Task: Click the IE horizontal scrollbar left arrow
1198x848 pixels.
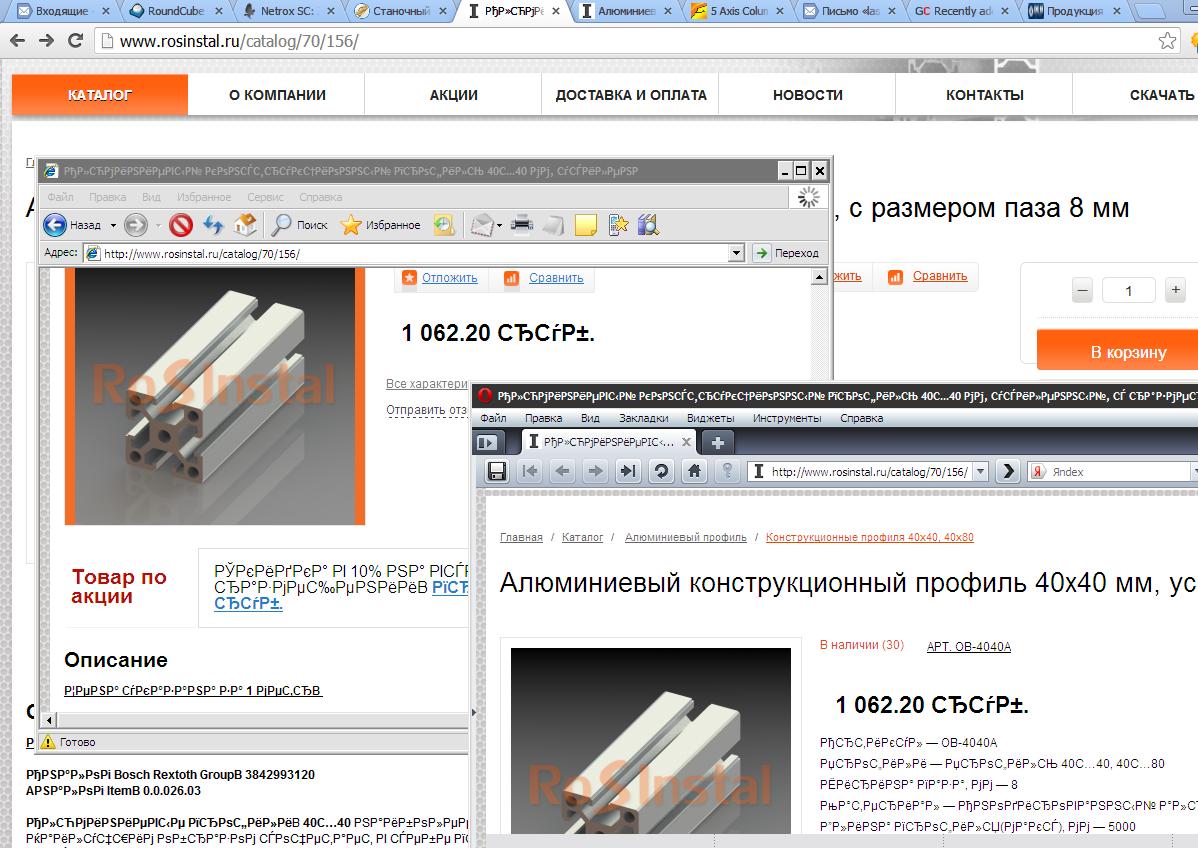Action: 49,720
